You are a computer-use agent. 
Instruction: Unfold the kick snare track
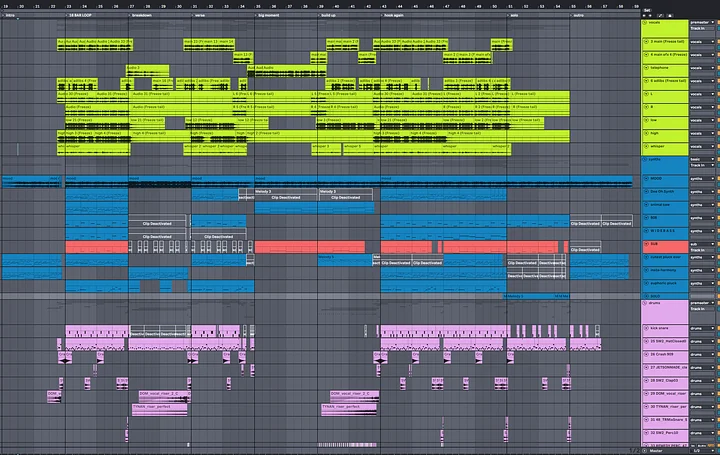point(647,328)
